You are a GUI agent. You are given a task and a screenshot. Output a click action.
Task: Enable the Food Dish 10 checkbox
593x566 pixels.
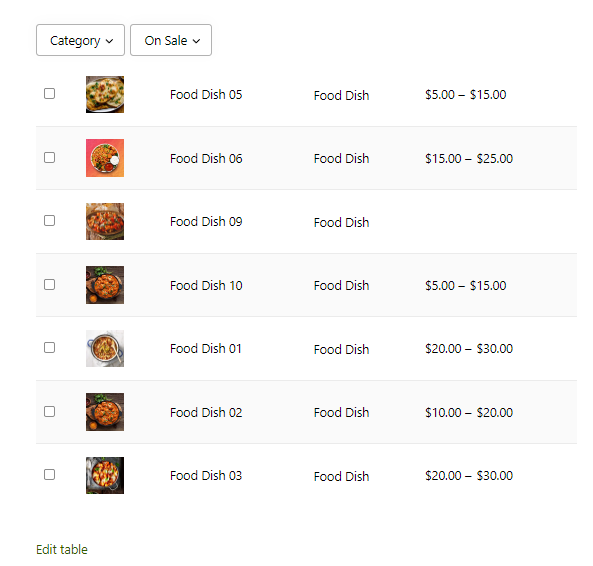click(x=50, y=284)
